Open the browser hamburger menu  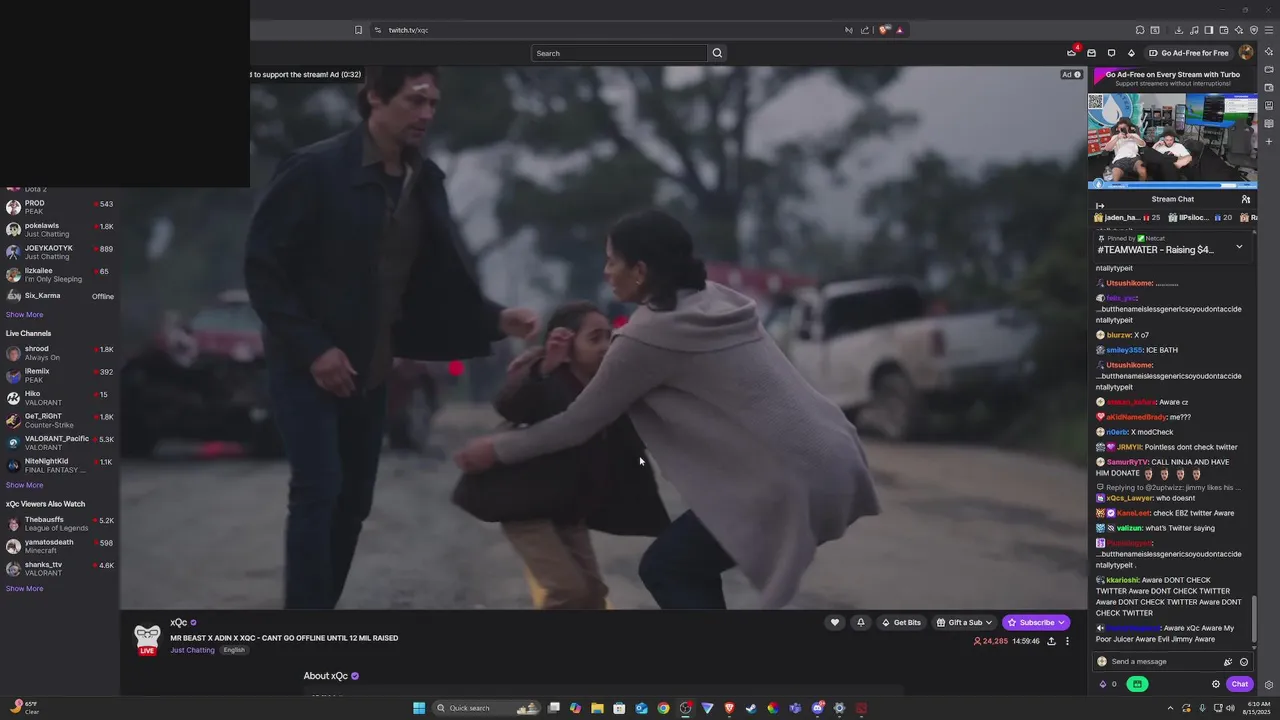(x=1269, y=30)
